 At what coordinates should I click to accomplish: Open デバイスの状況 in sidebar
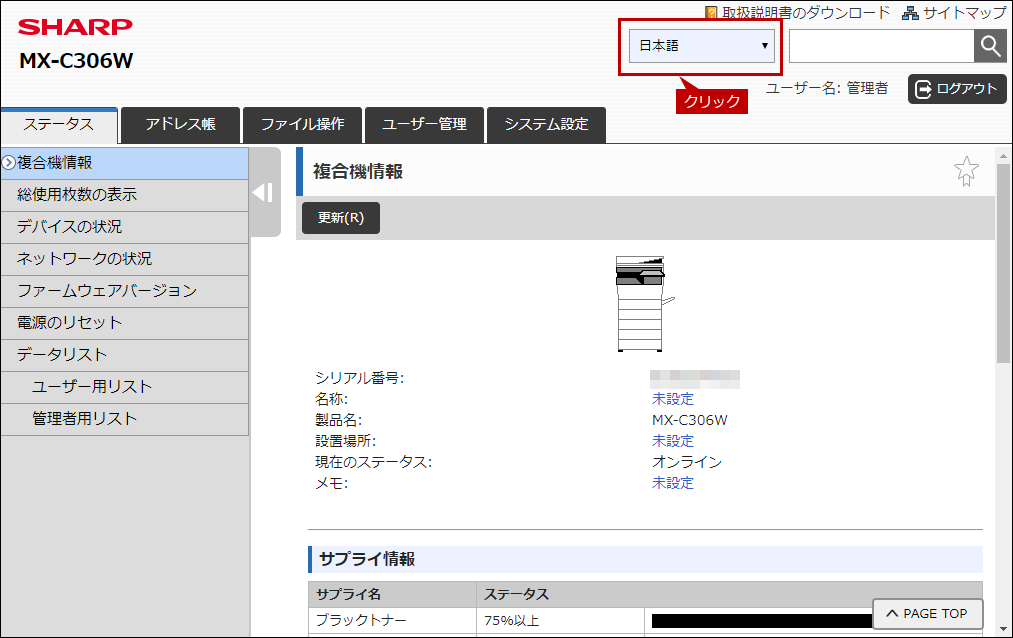point(125,227)
